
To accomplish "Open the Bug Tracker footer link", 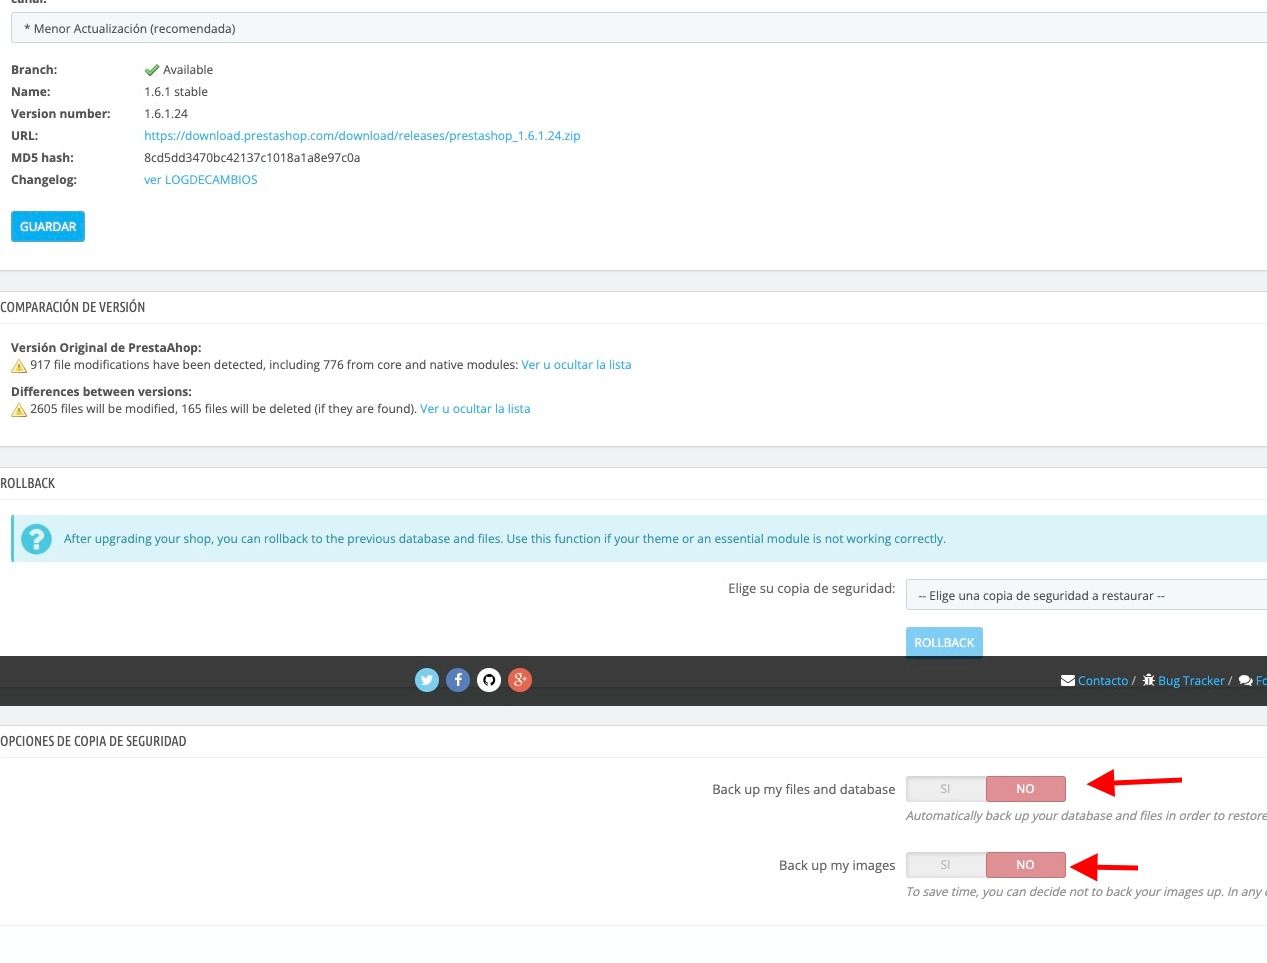I will coord(1191,681).
